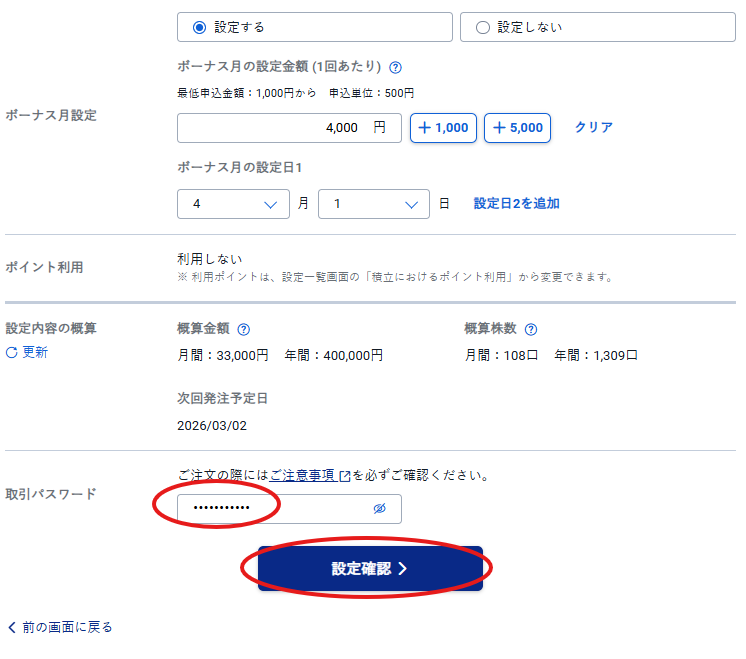Toggle password visibility eye icon
746x659 pixels.
(379, 509)
